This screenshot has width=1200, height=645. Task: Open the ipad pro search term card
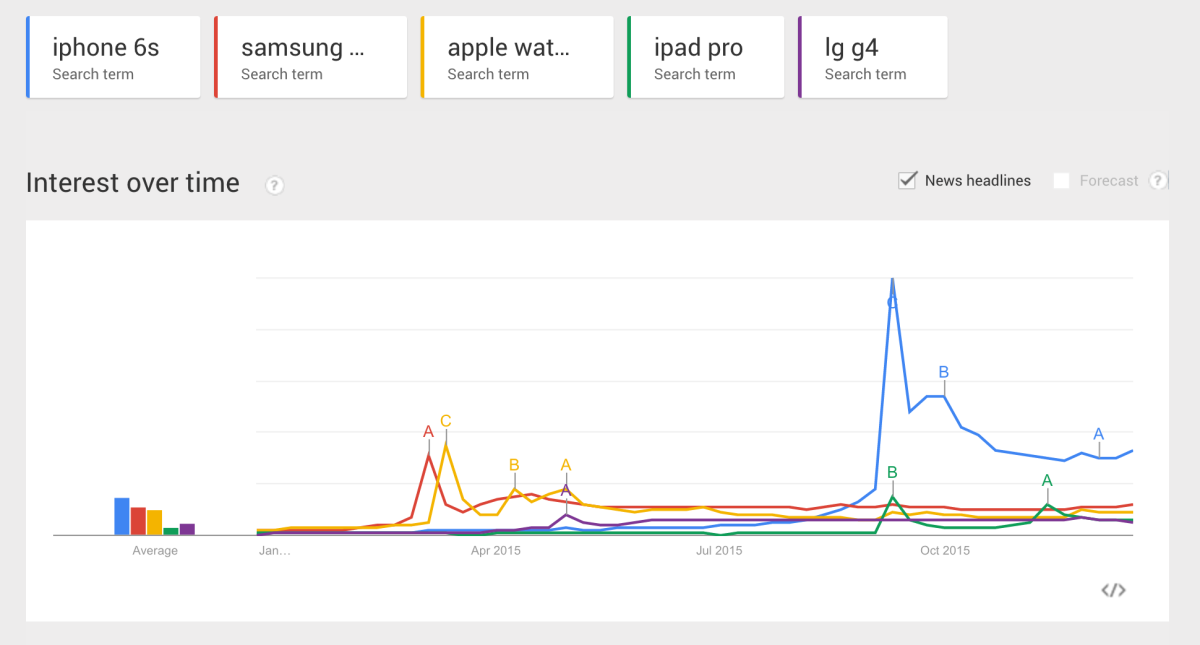[705, 57]
